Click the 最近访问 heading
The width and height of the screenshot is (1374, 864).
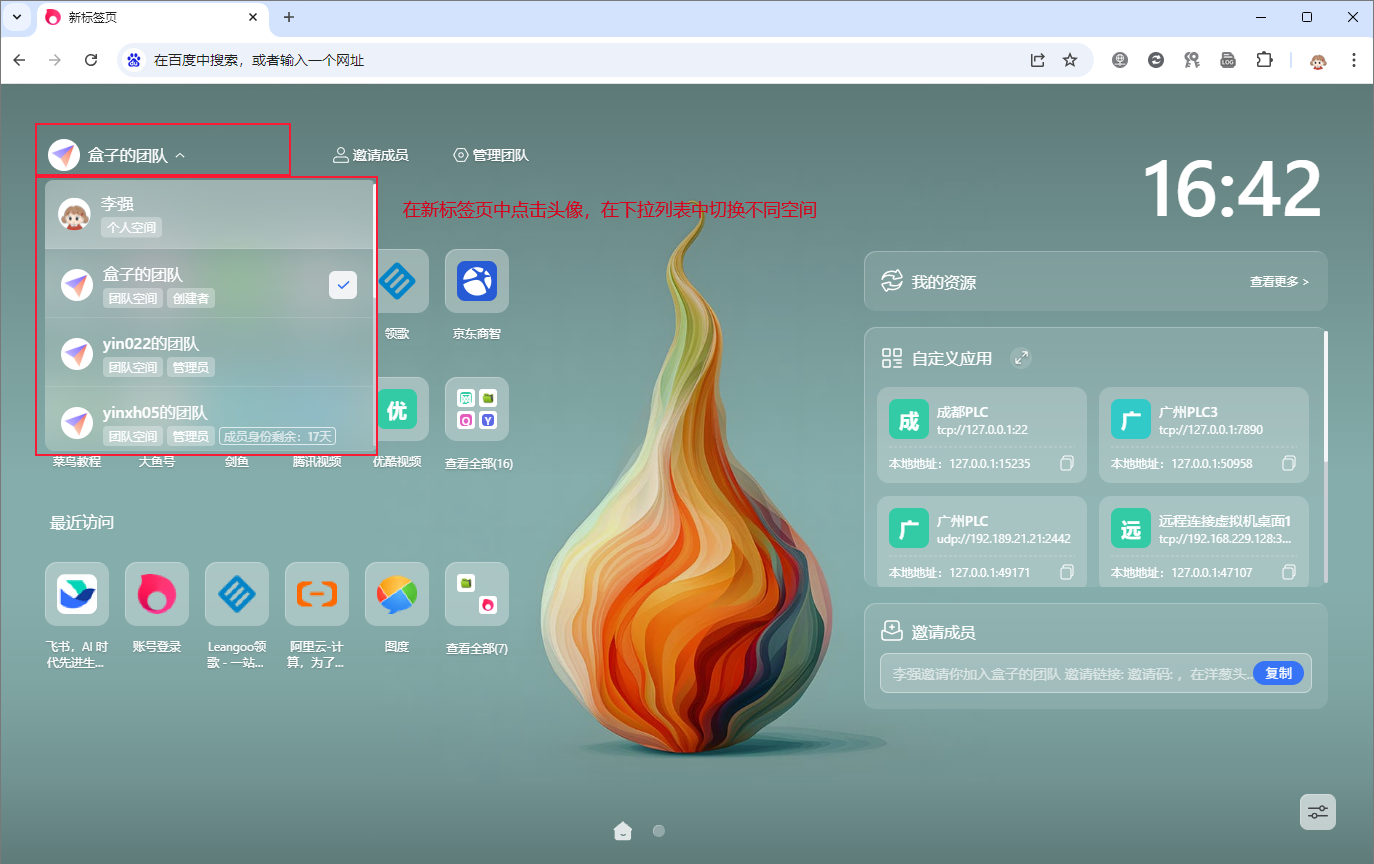[x=82, y=522]
